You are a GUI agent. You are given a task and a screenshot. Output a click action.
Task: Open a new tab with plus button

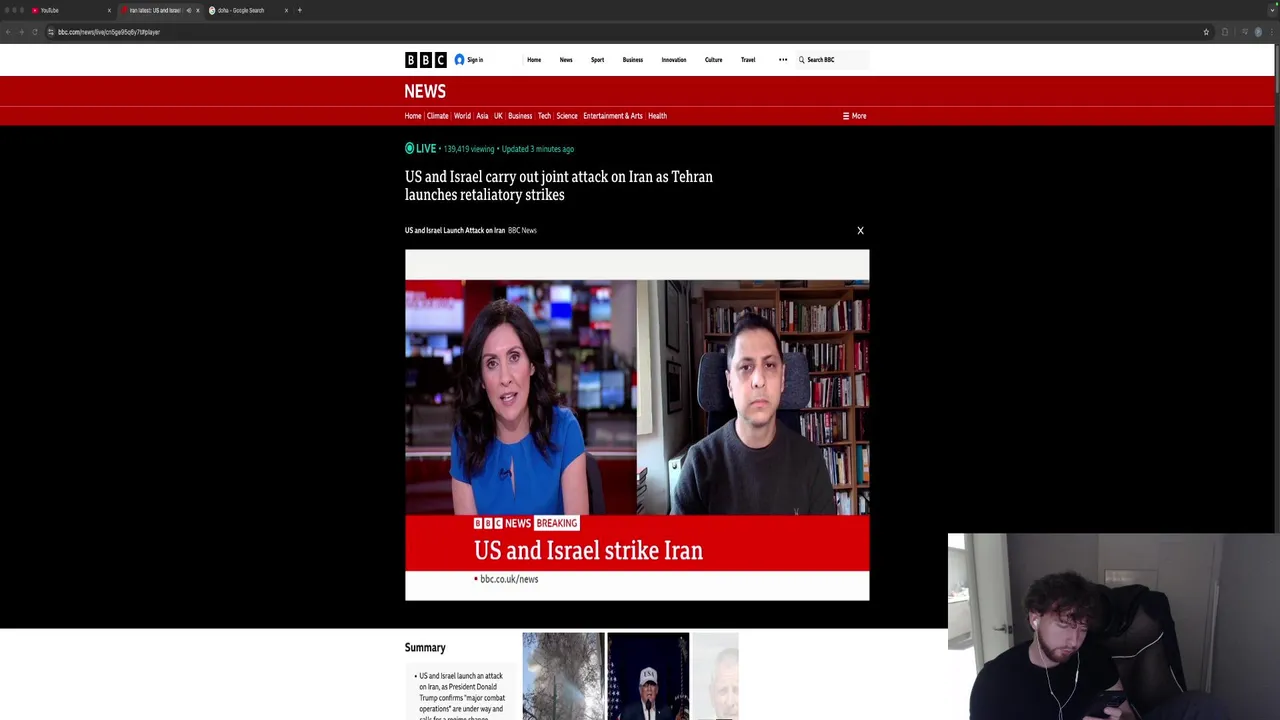pos(299,10)
